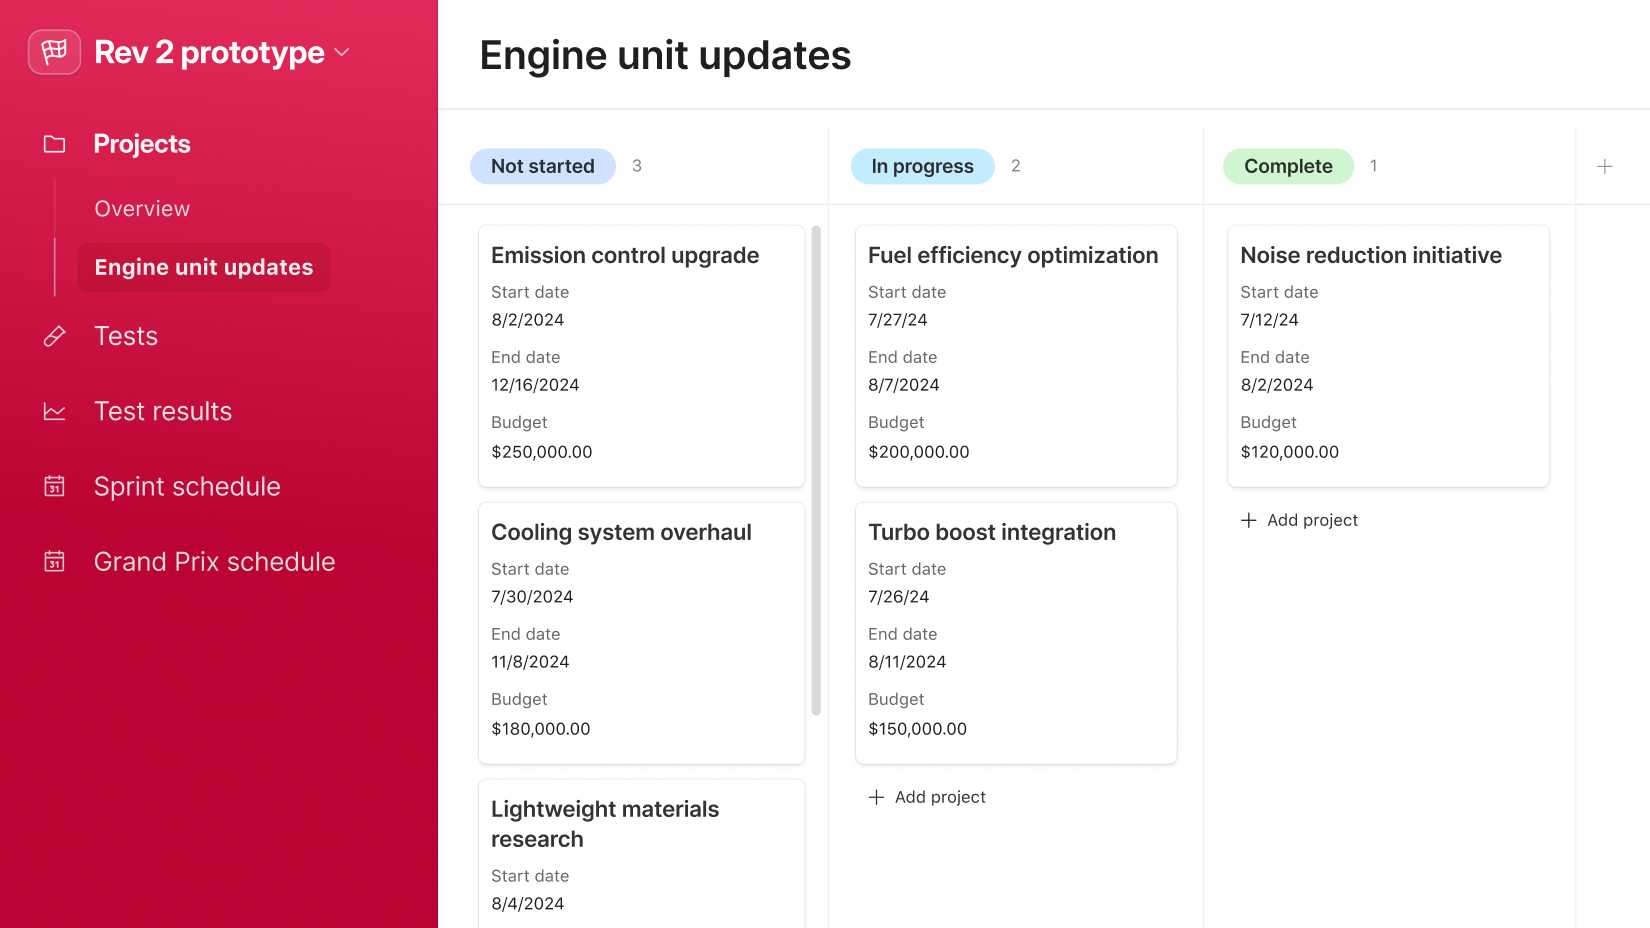This screenshot has width=1650, height=928.
Task: Click the Test results chart icon
Action: [55, 411]
